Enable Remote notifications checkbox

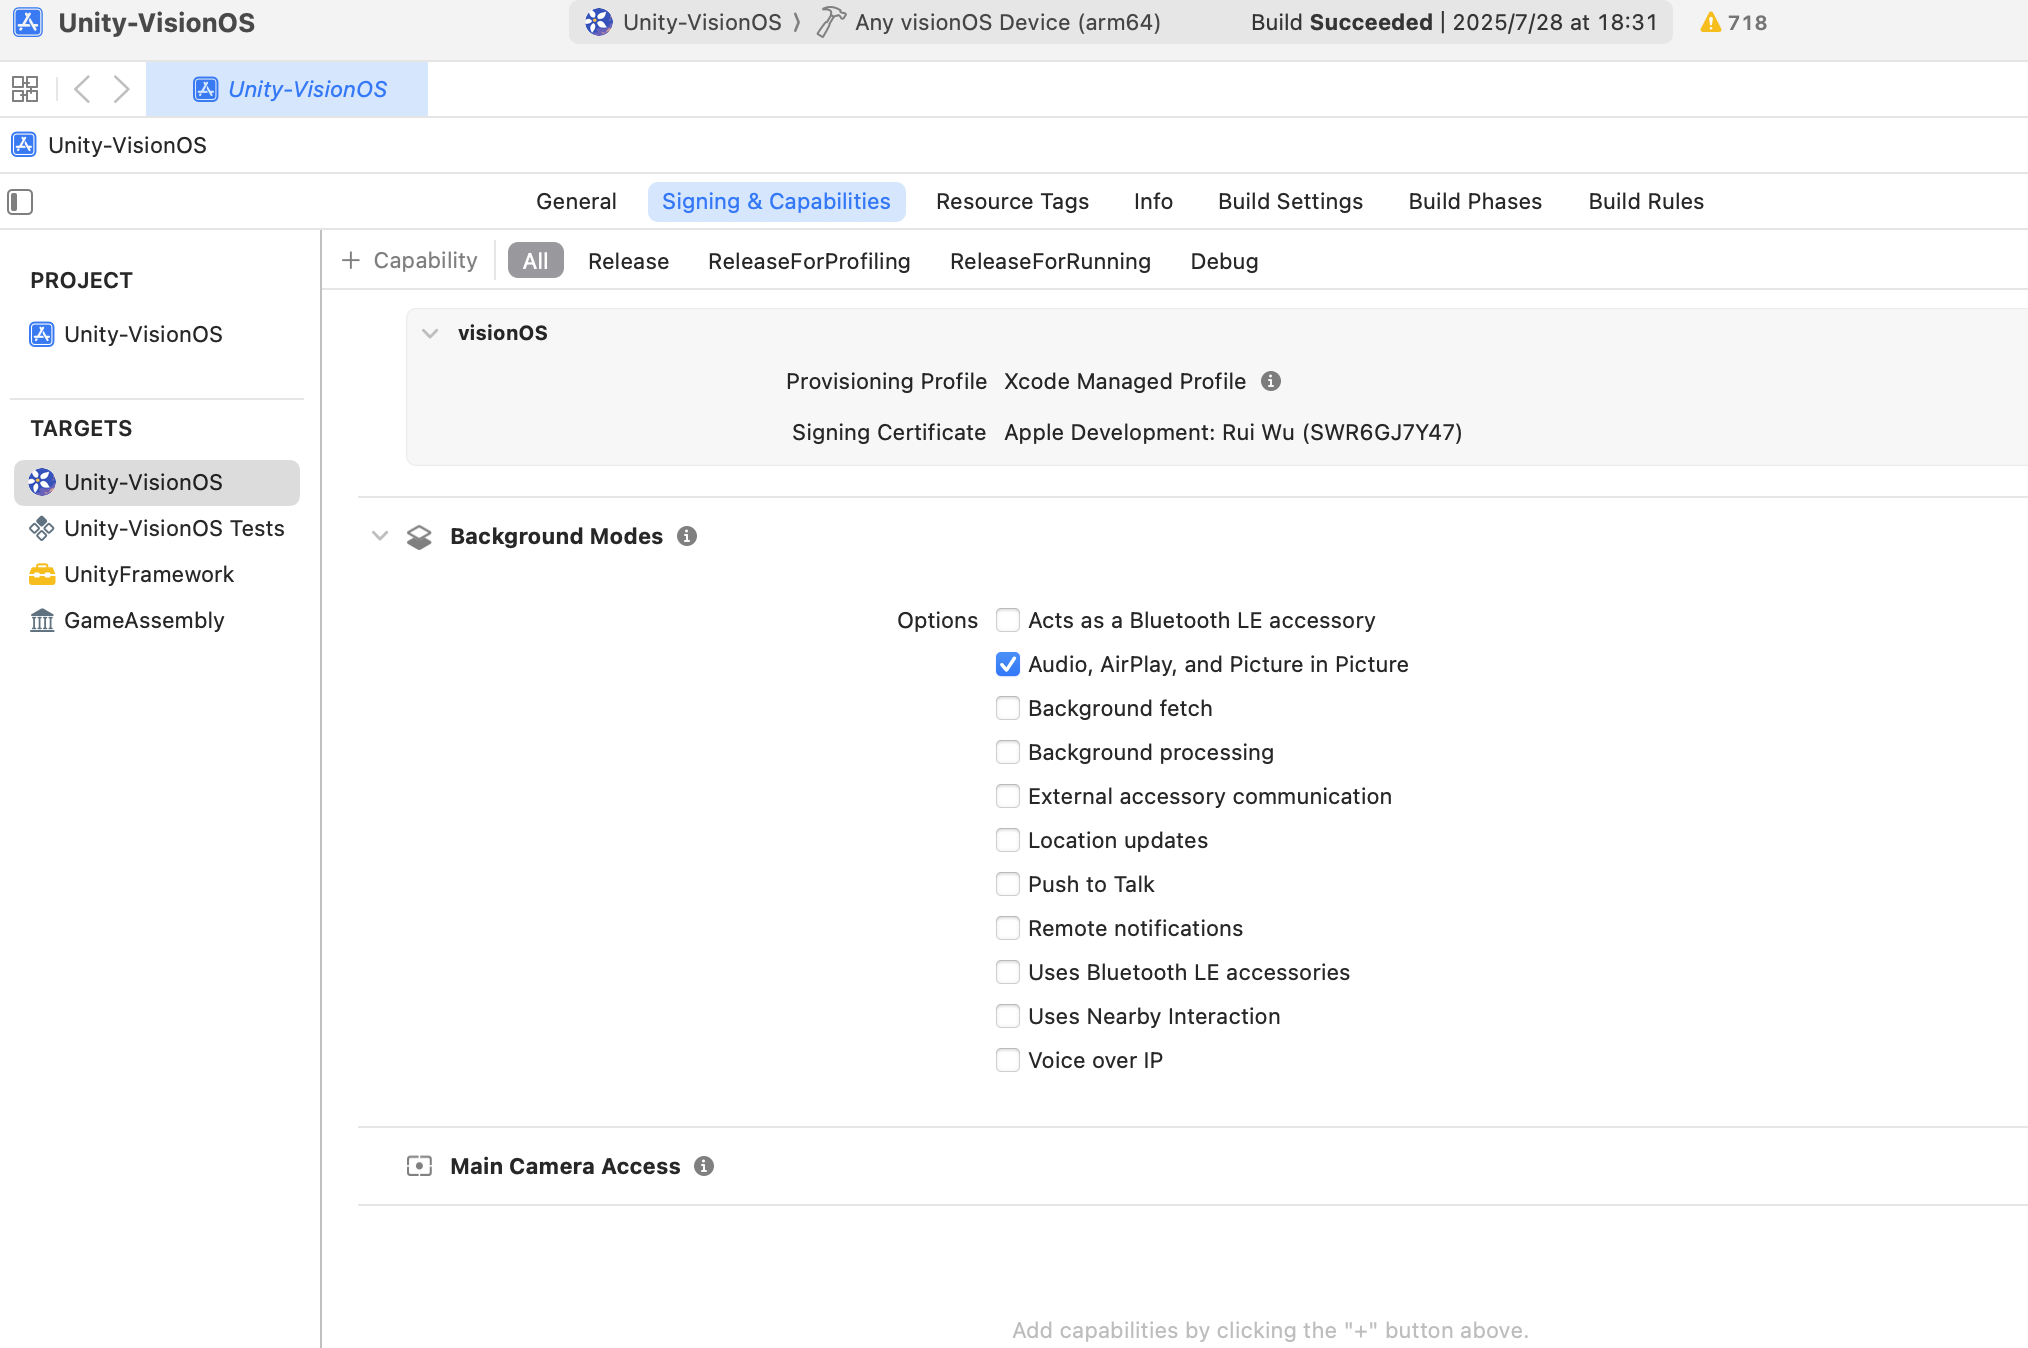[1008, 928]
